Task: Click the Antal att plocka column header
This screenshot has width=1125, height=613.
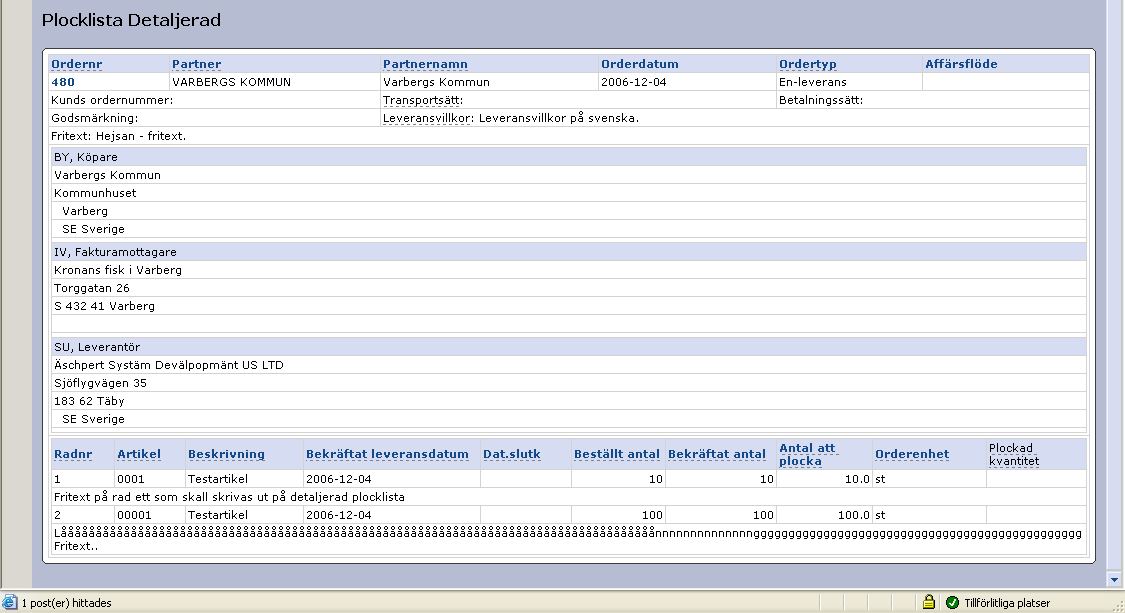Action: tap(807, 454)
